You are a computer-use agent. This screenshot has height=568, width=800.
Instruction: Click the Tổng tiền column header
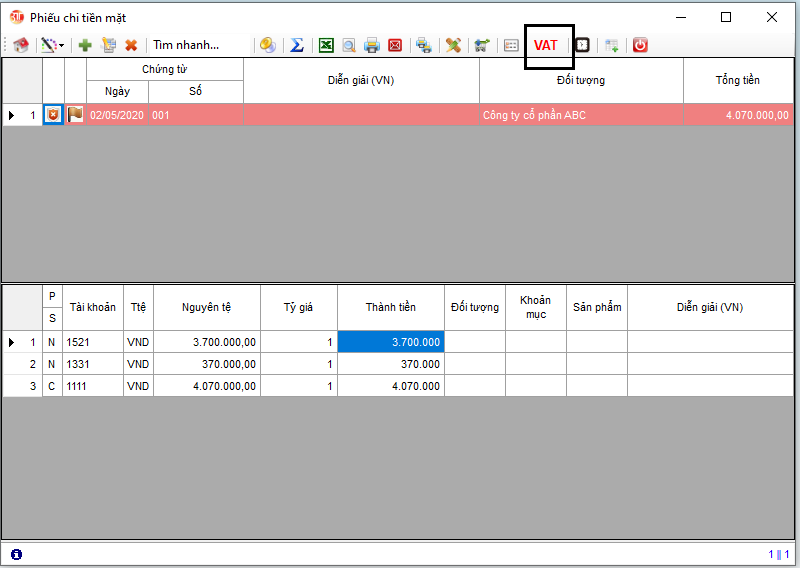(x=738, y=80)
